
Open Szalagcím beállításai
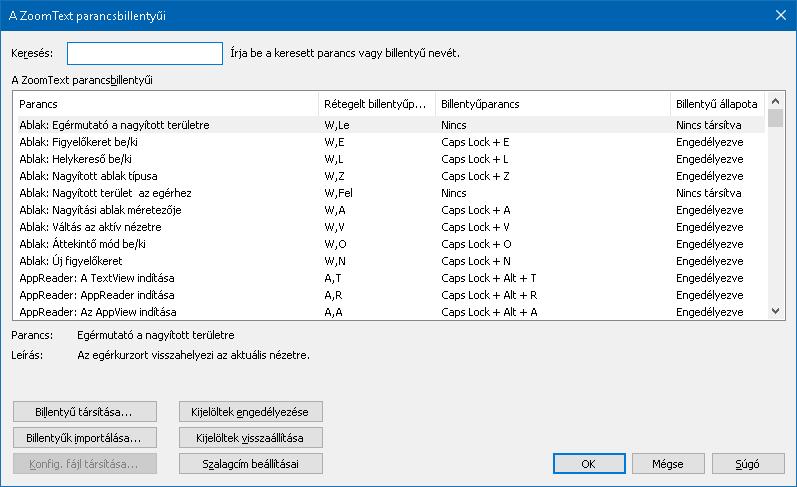coord(251,464)
